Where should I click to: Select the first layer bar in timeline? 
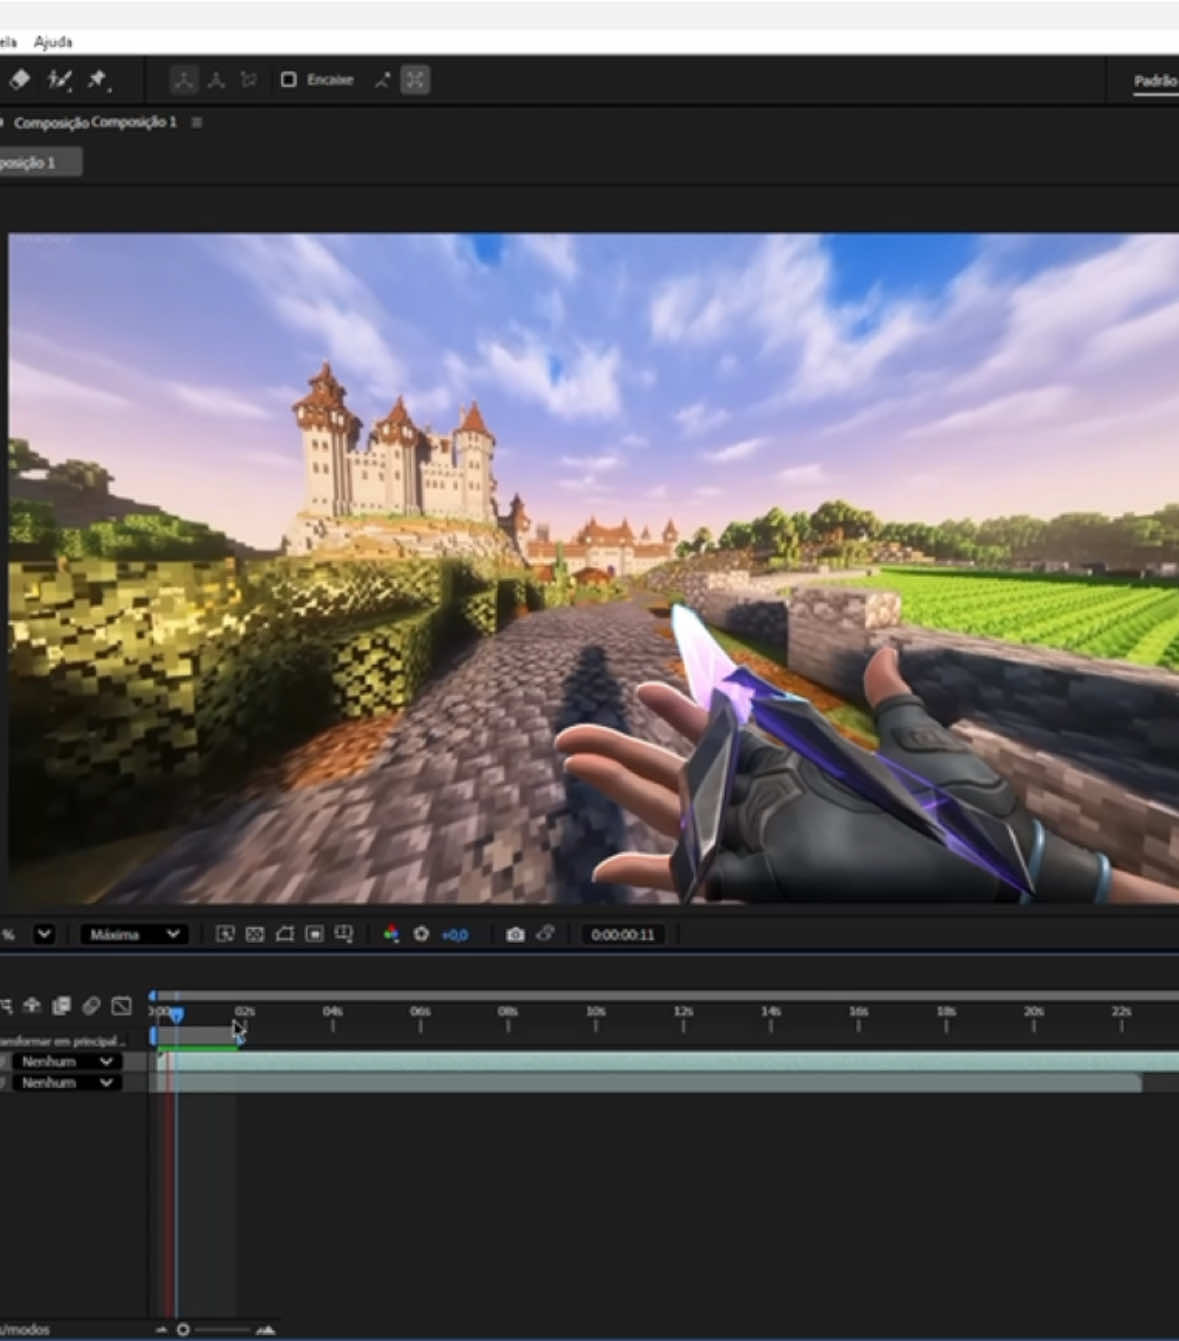668,1062
